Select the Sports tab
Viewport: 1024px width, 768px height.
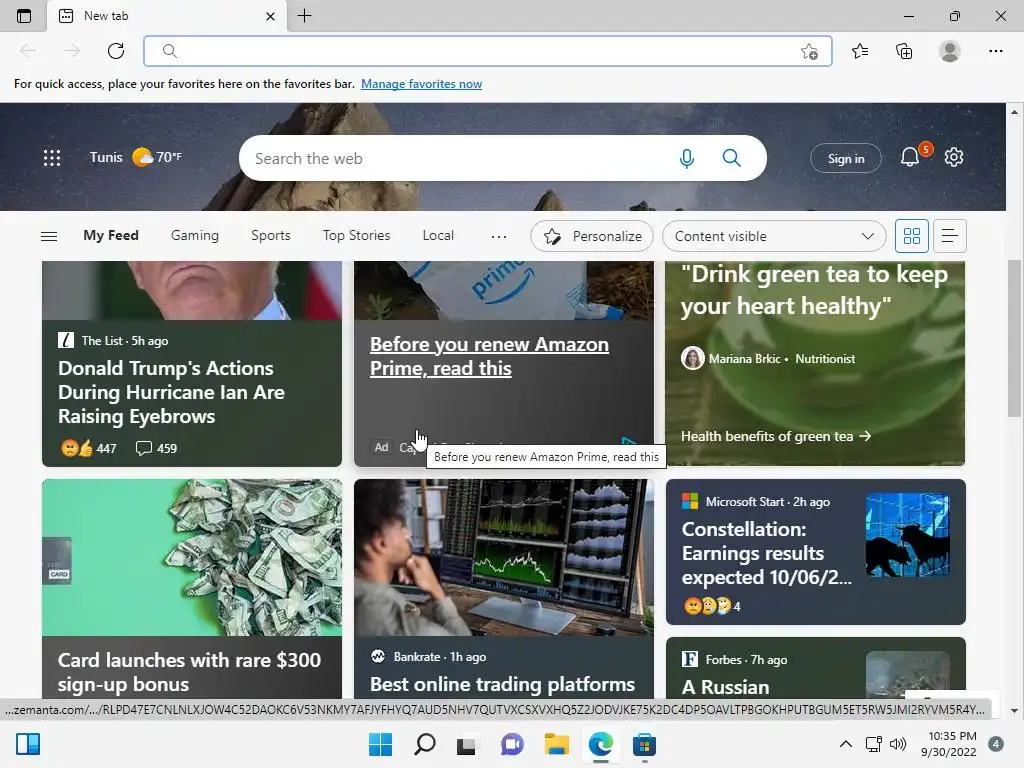[270, 236]
